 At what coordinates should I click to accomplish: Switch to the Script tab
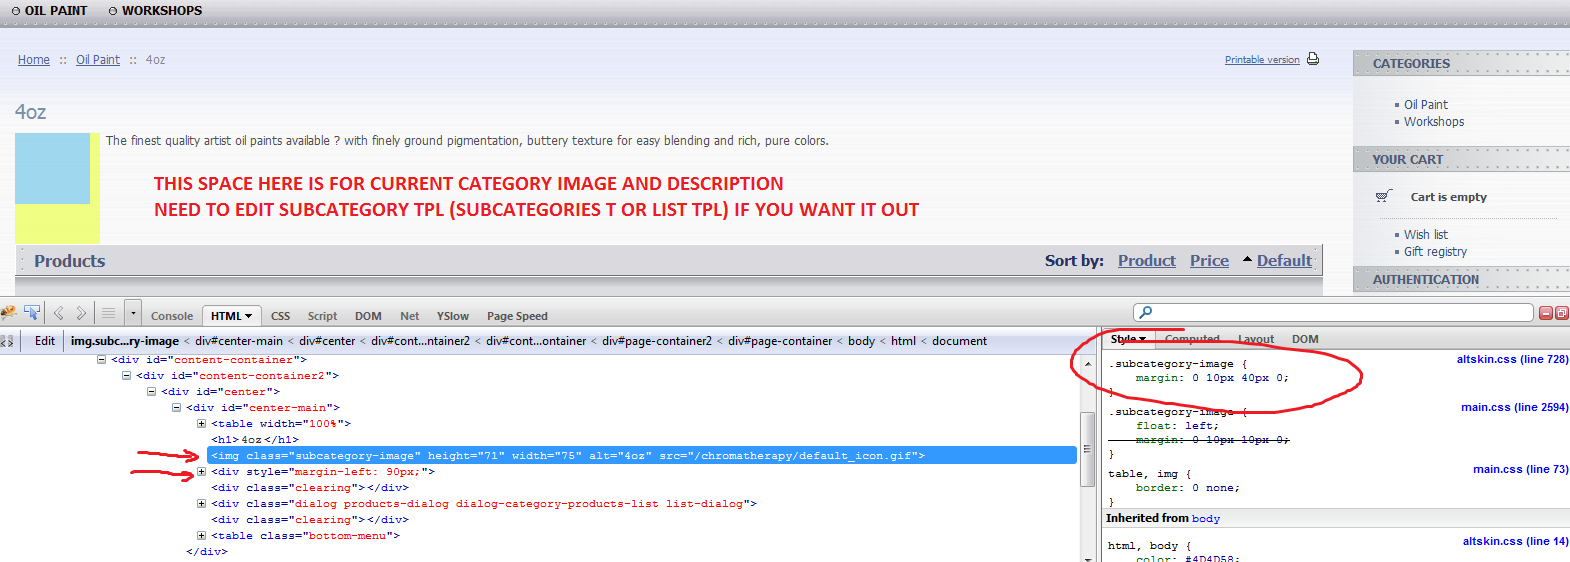click(322, 316)
